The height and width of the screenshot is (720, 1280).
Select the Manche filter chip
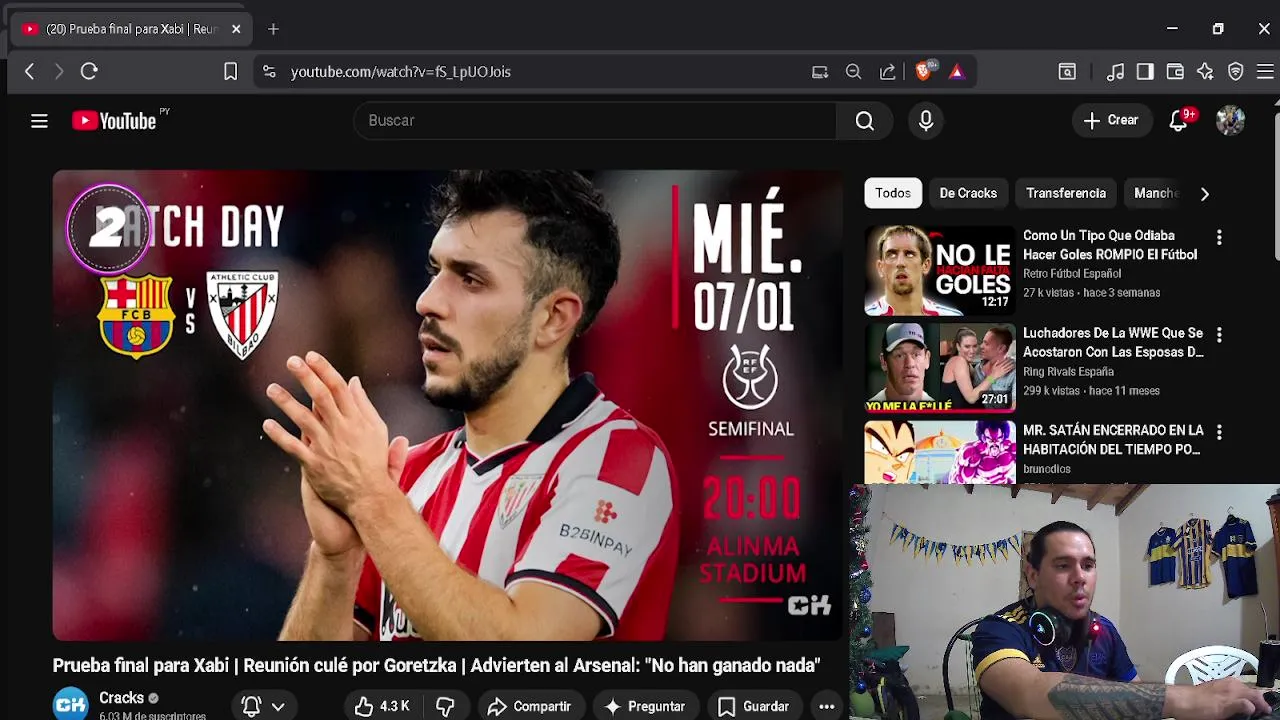click(x=1156, y=193)
